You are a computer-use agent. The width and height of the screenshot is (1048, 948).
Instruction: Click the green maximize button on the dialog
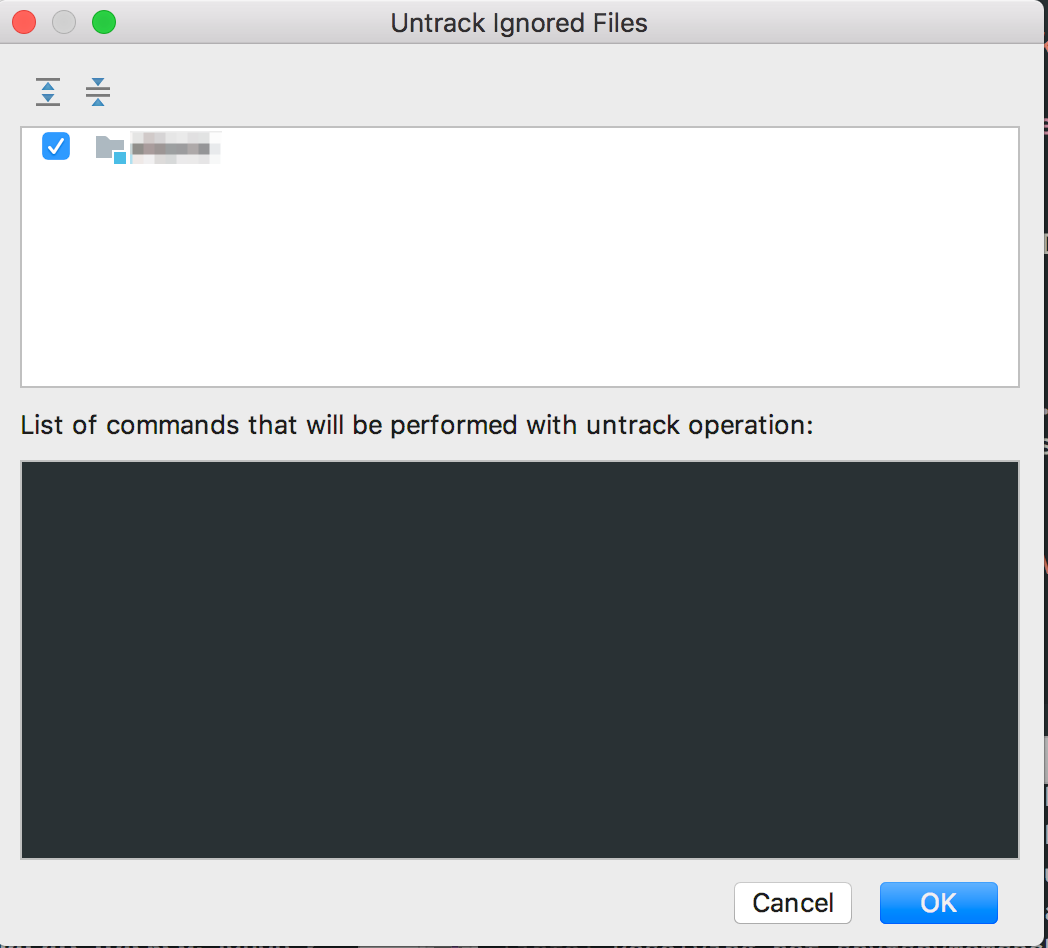pos(104,21)
